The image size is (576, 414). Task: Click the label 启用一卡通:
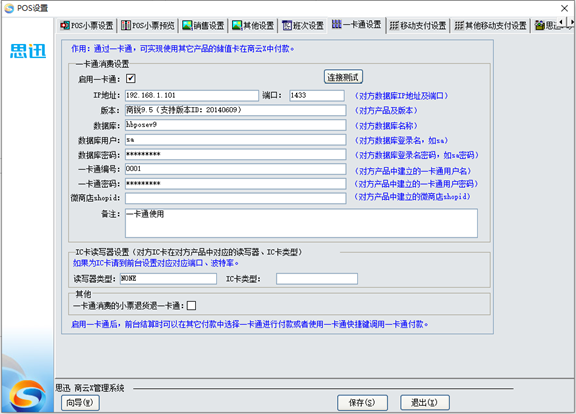[99, 79]
